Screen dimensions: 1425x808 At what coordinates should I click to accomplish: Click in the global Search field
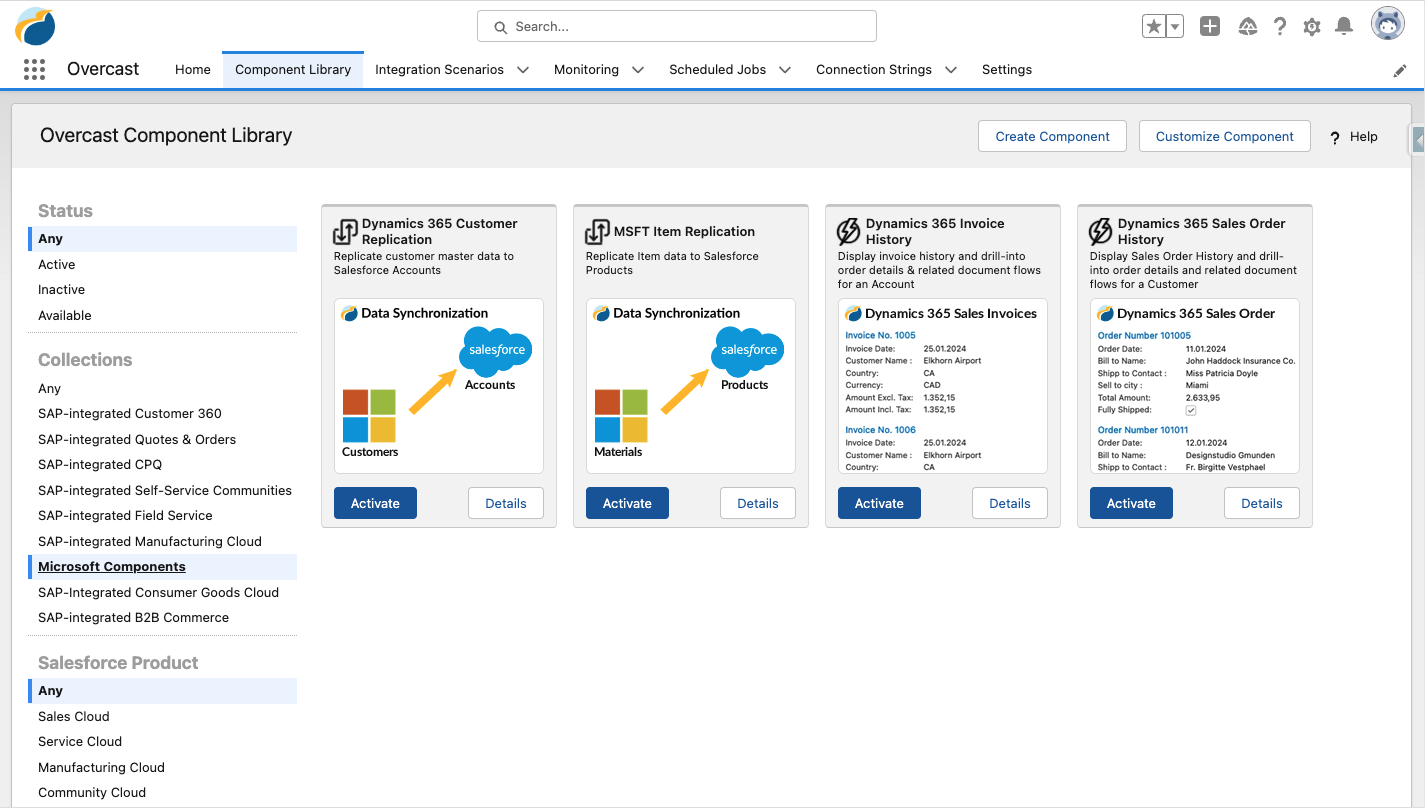[677, 27]
